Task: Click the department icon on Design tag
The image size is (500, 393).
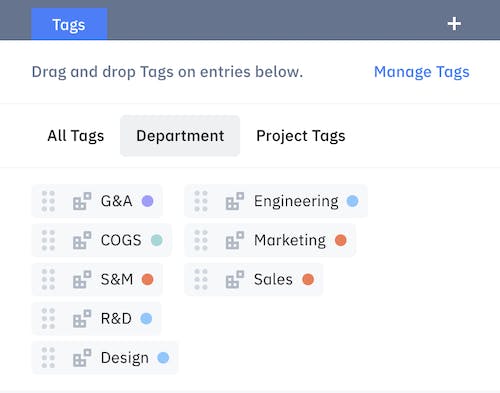Action: (82, 358)
